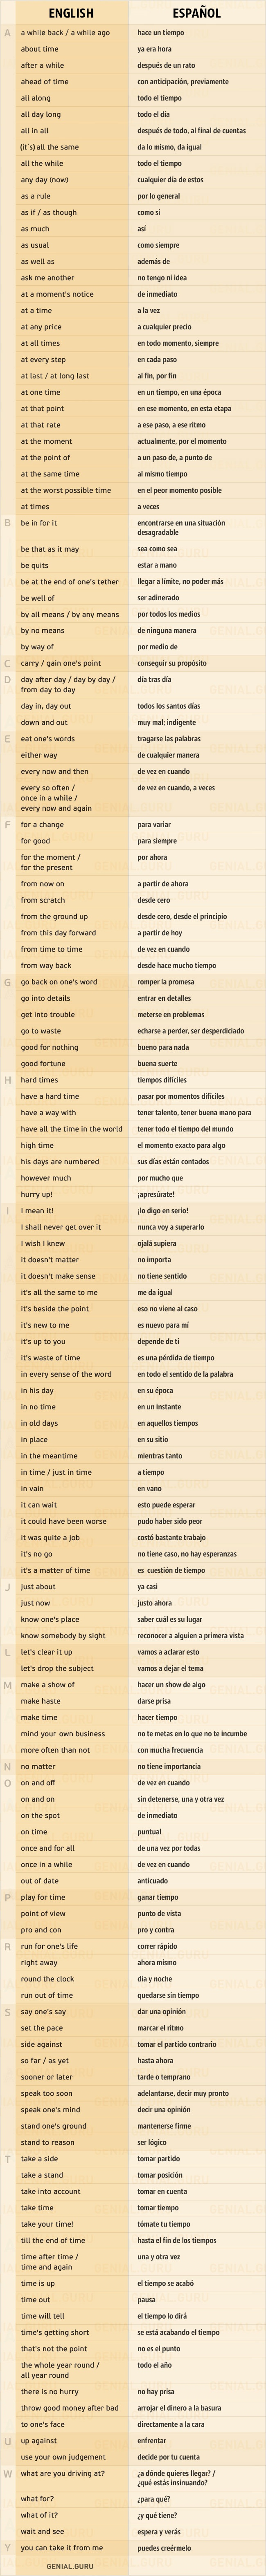The width and height of the screenshot is (266, 2576).
Task: Select the phrase 'mind your own business'
Action: [63, 1733]
